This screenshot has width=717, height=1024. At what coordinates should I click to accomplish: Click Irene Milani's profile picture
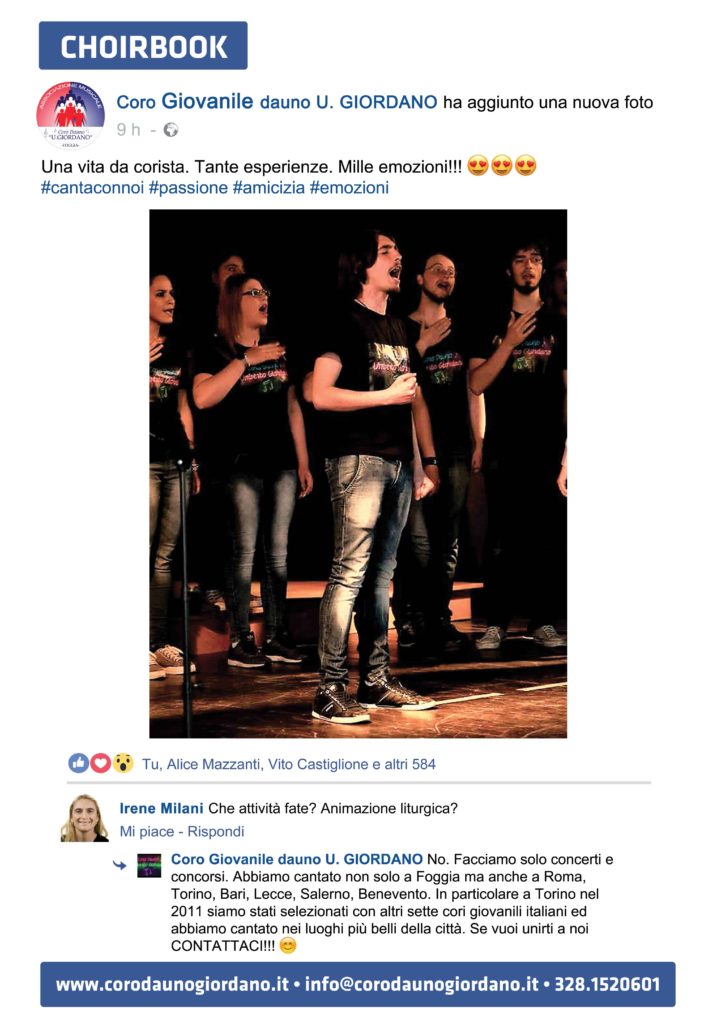pos(85,818)
